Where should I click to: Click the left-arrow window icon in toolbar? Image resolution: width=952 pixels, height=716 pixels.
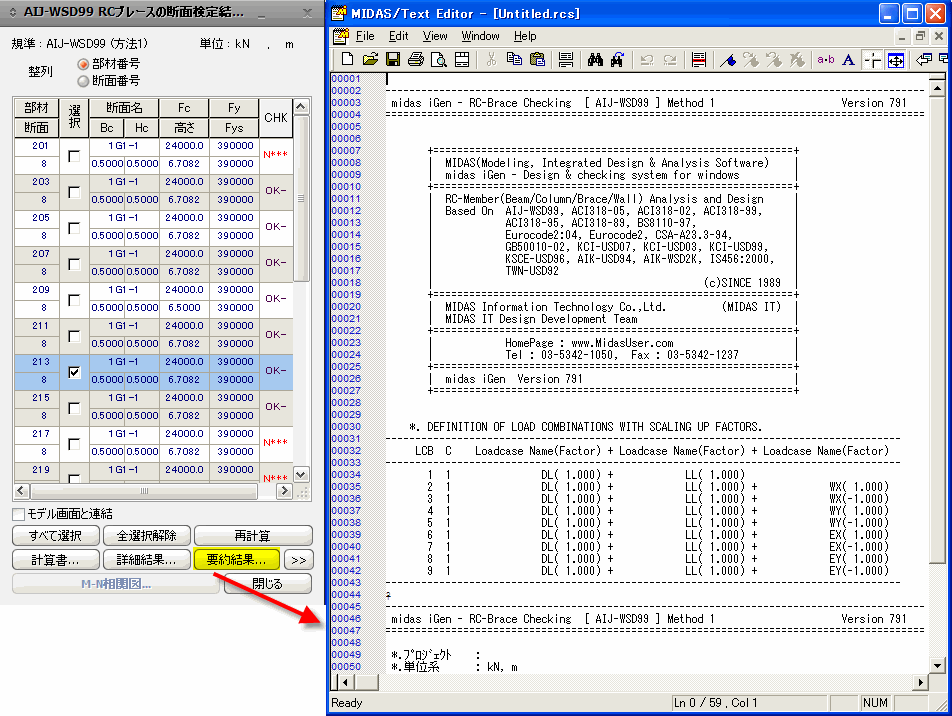[924, 60]
